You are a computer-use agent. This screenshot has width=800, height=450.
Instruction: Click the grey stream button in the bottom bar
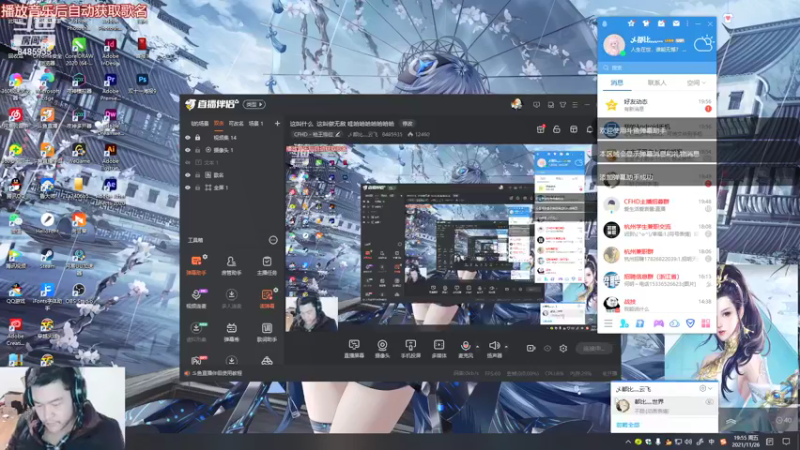click(x=594, y=348)
